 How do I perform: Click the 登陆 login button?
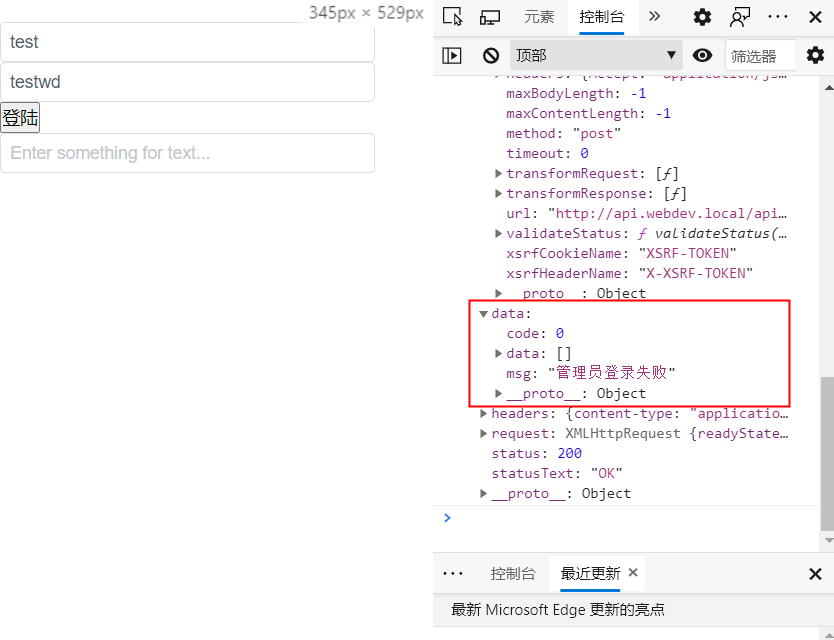(20, 118)
